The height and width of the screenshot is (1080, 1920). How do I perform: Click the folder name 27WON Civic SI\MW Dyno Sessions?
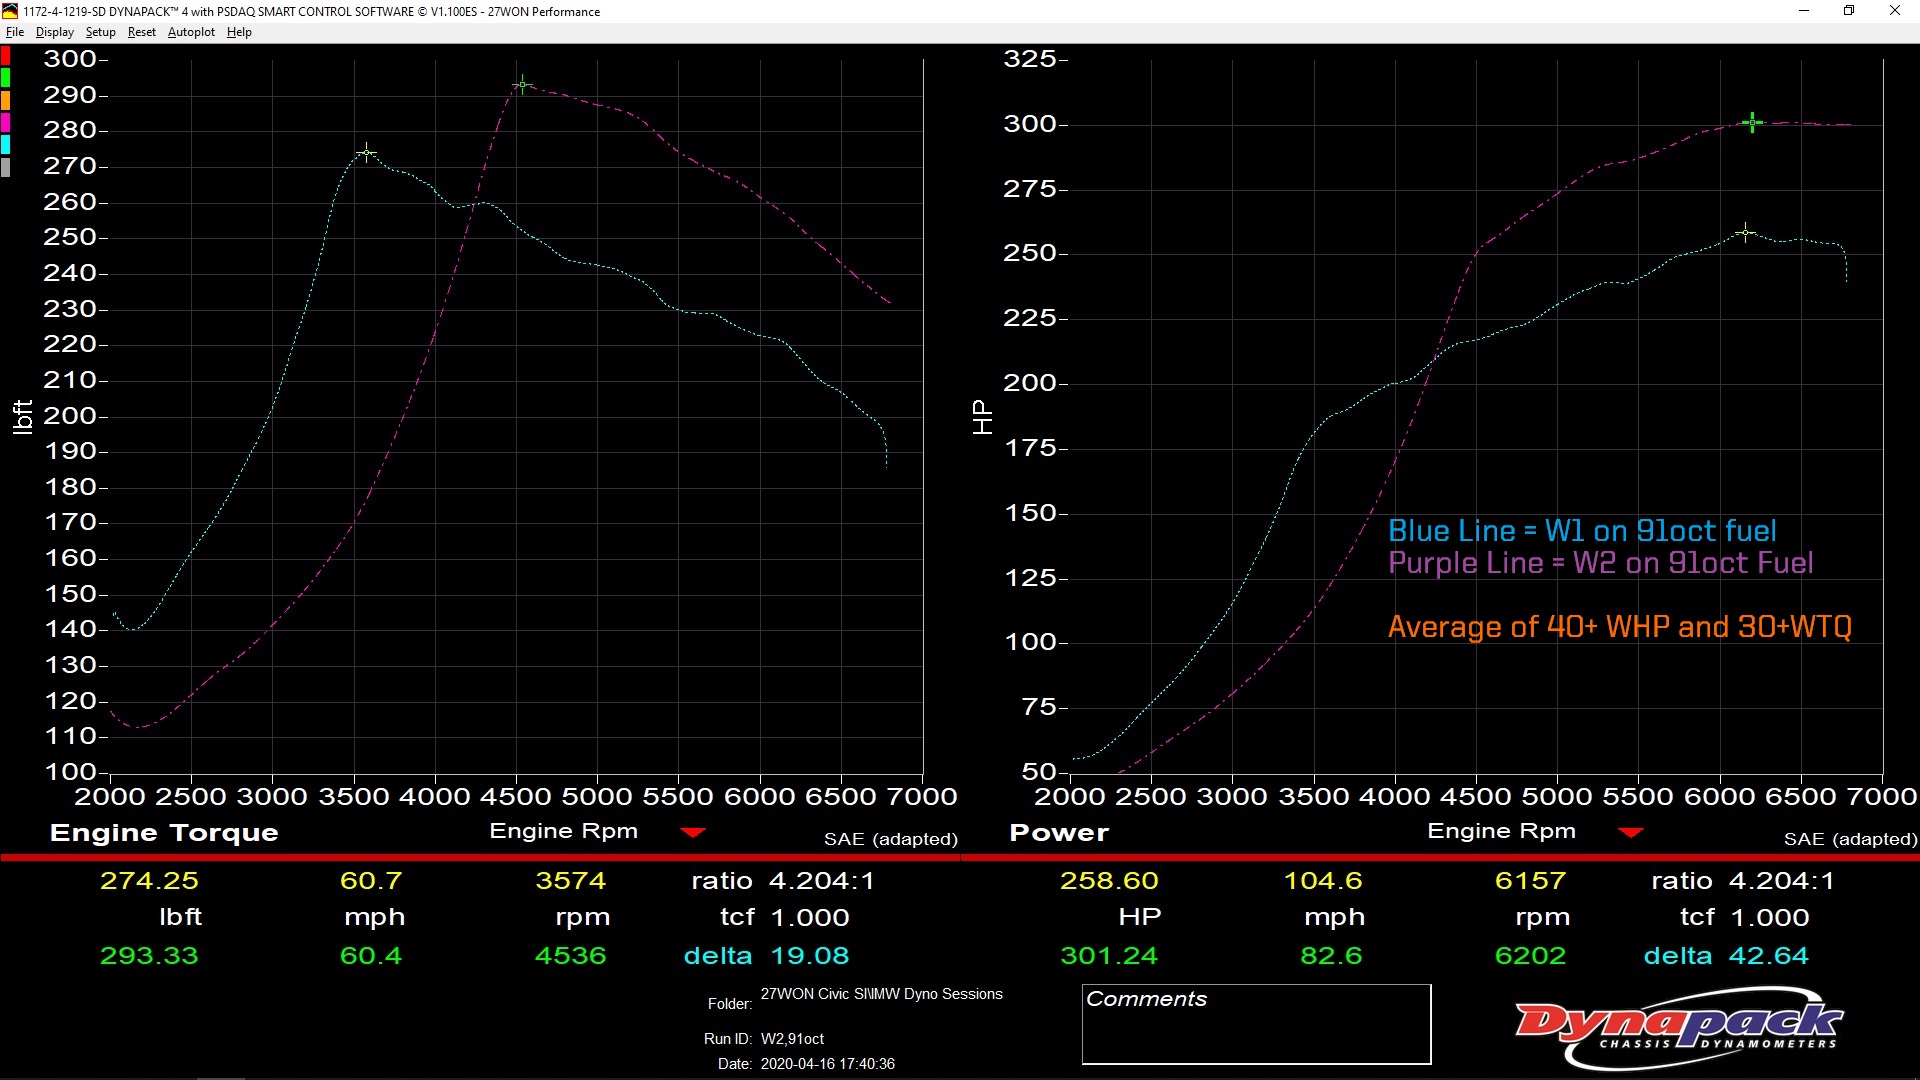pos(881,994)
